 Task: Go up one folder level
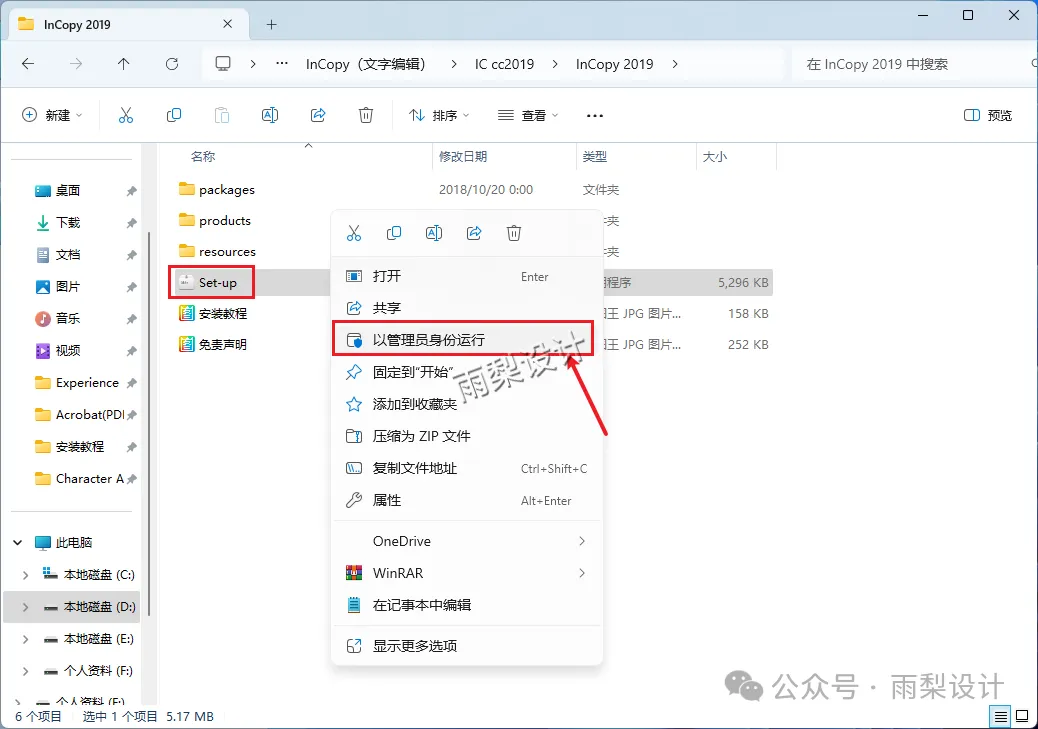click(x=124, y=64)
